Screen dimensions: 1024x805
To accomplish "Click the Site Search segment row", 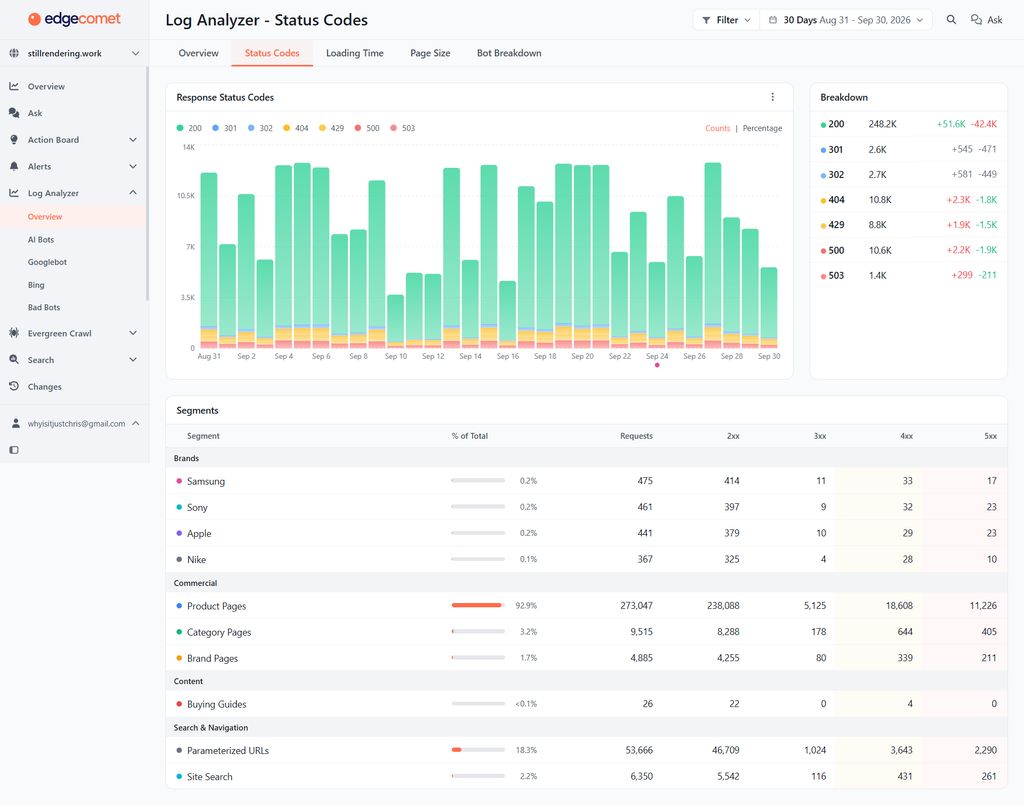I will click(586, 776).
